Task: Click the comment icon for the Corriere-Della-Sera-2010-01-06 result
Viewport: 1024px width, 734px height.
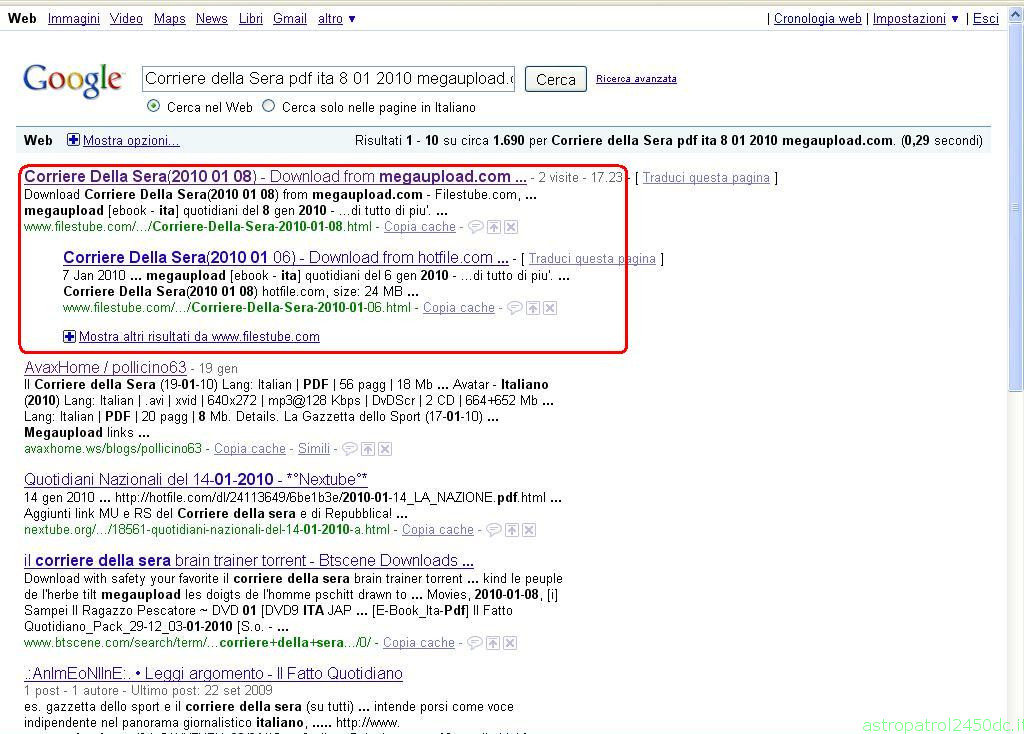Action: [515, 308]
